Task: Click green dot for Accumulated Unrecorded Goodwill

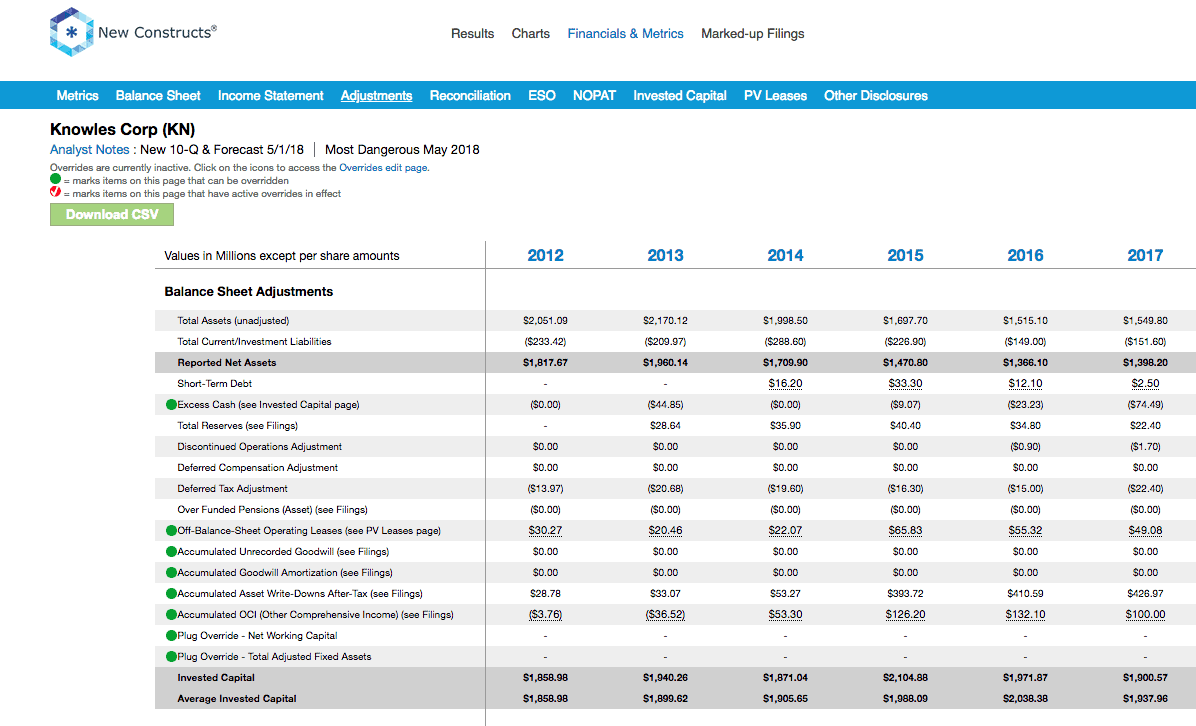Action: tap(172, 551)
